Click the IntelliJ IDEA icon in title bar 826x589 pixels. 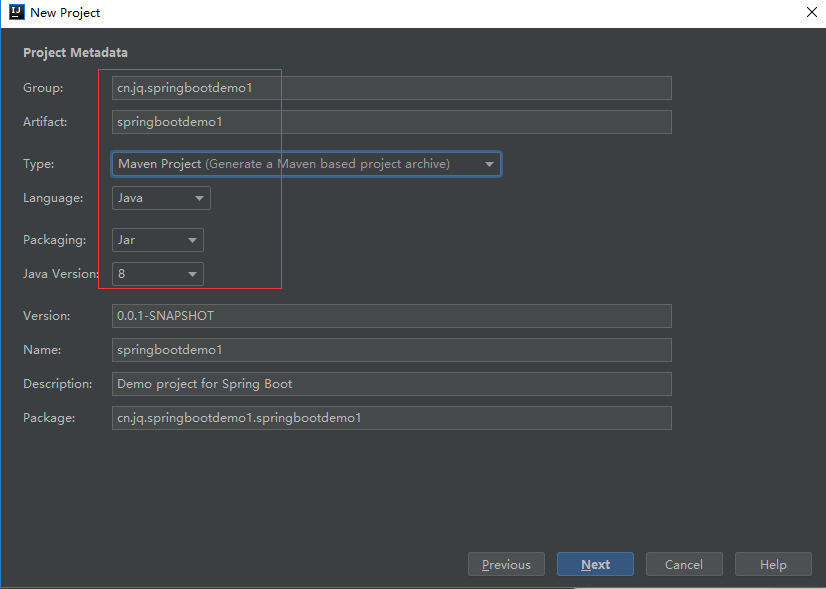point(17,12)
